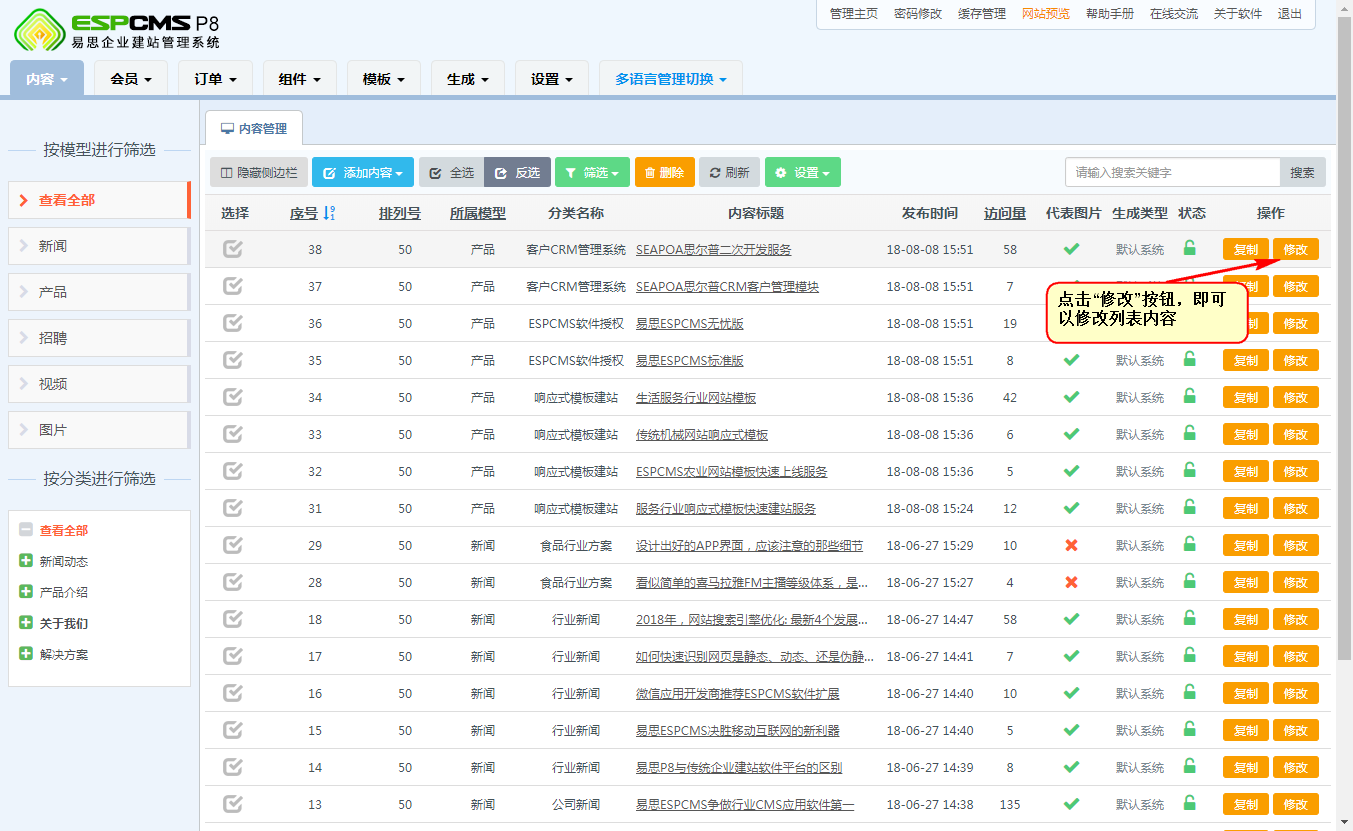This screenshot has width=1353, height=831.
Task: Click the green check image icon in row 13
Action: (x=1071, y=804)
